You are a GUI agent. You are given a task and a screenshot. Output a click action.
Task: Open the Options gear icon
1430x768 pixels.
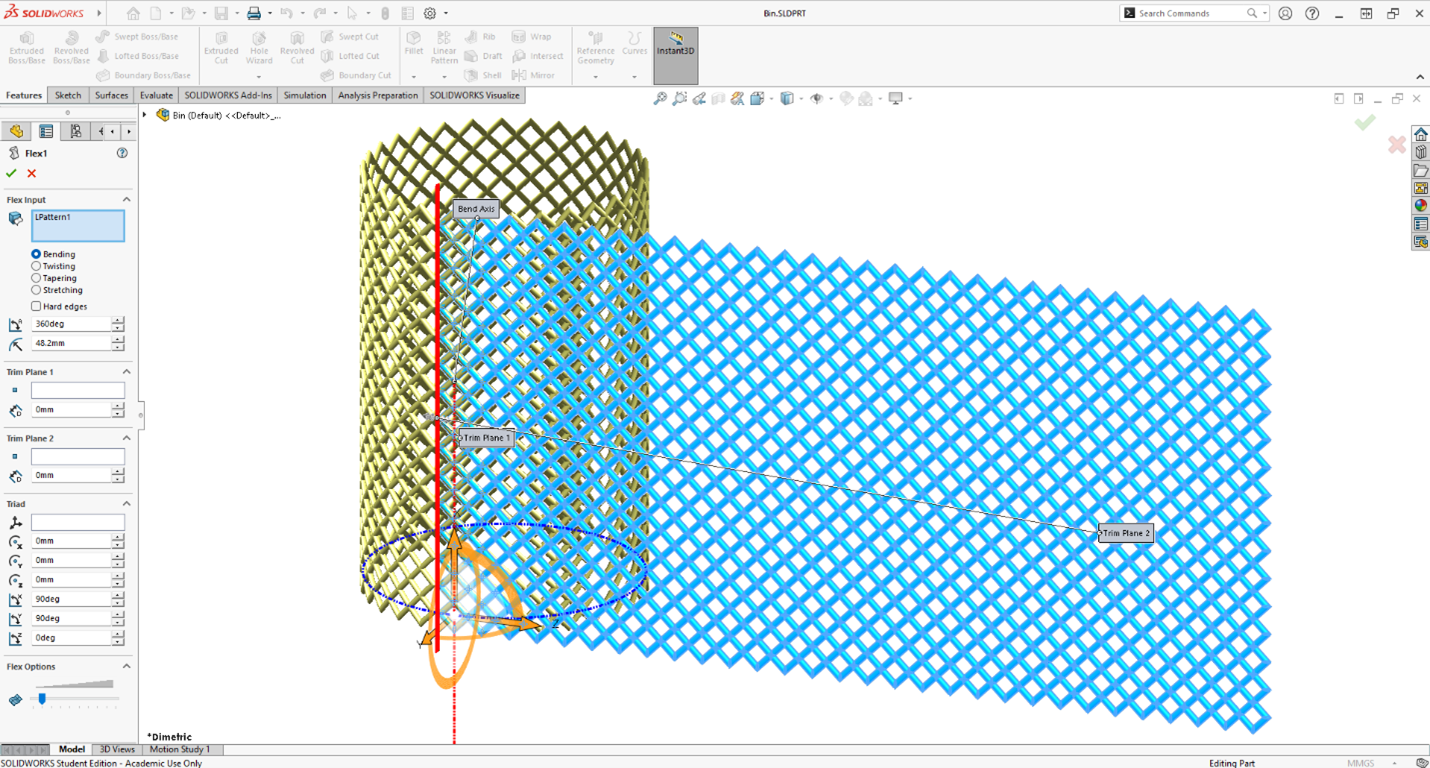point(430,13)
